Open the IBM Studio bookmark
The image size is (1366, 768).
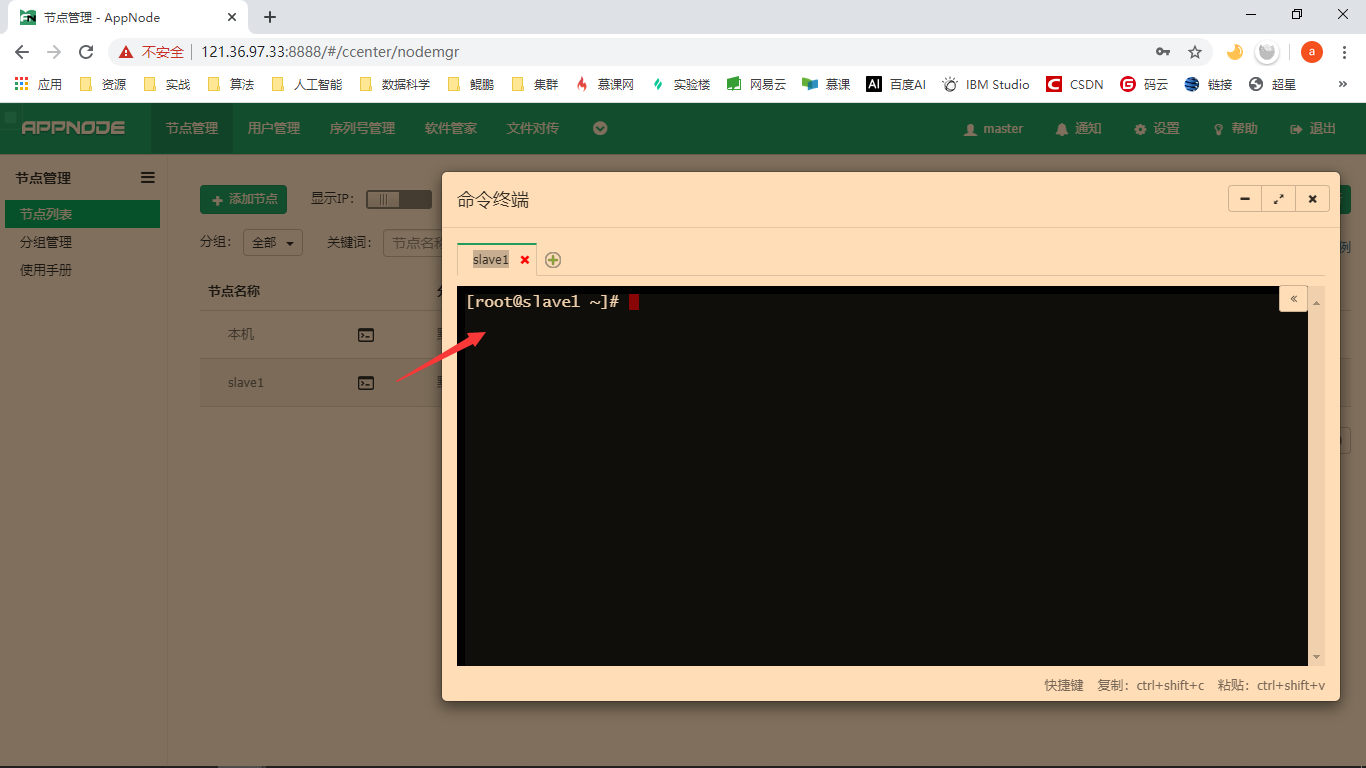[x=986, y=84]
